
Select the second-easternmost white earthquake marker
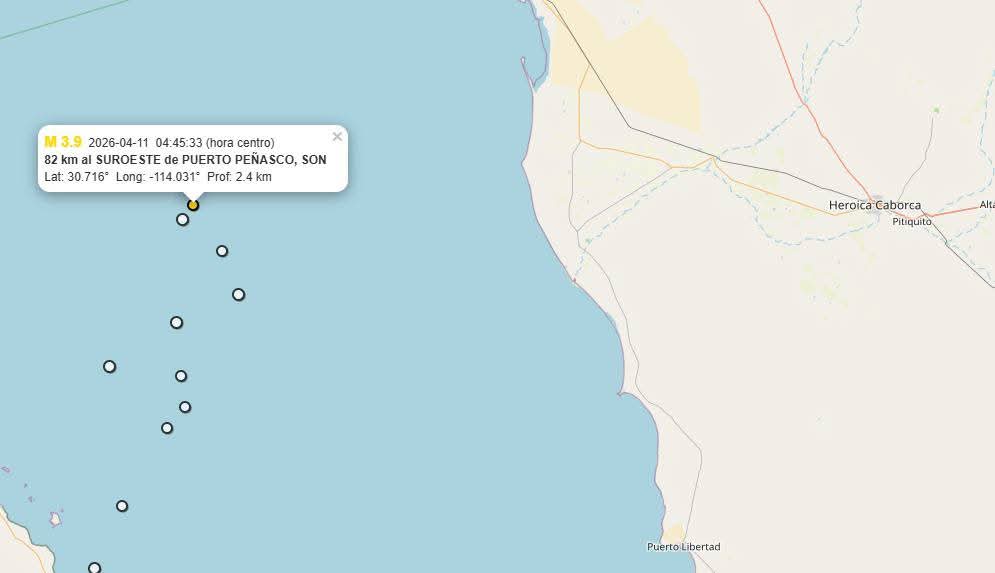(221, 251)
